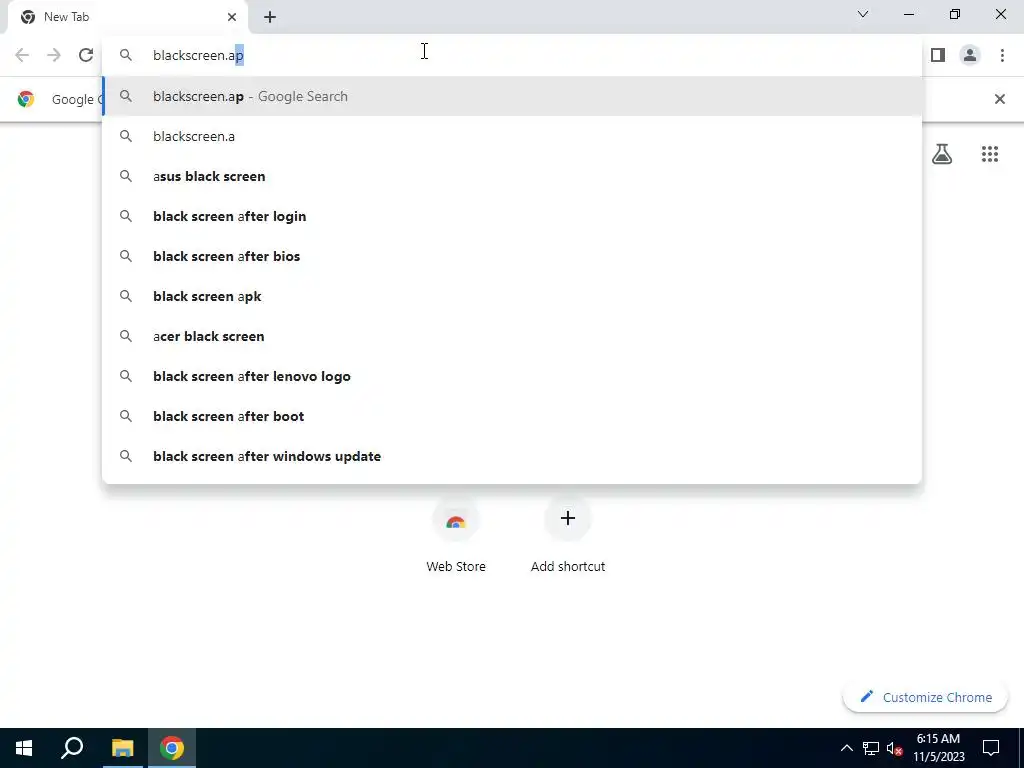The image size is (1024, 768).
Task: Open the tab search dropdown arrow
Action: [x=863, y=14]
